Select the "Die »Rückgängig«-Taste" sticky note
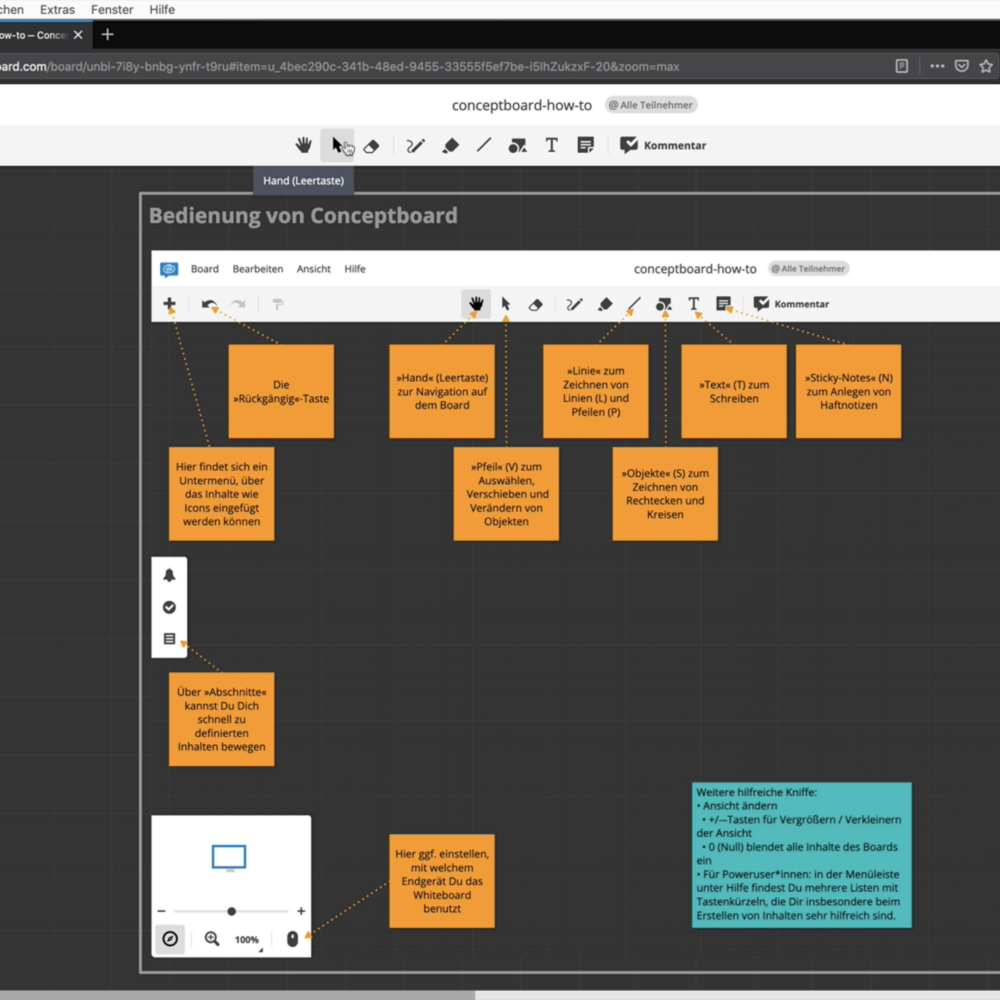 (x=281, y=392)
